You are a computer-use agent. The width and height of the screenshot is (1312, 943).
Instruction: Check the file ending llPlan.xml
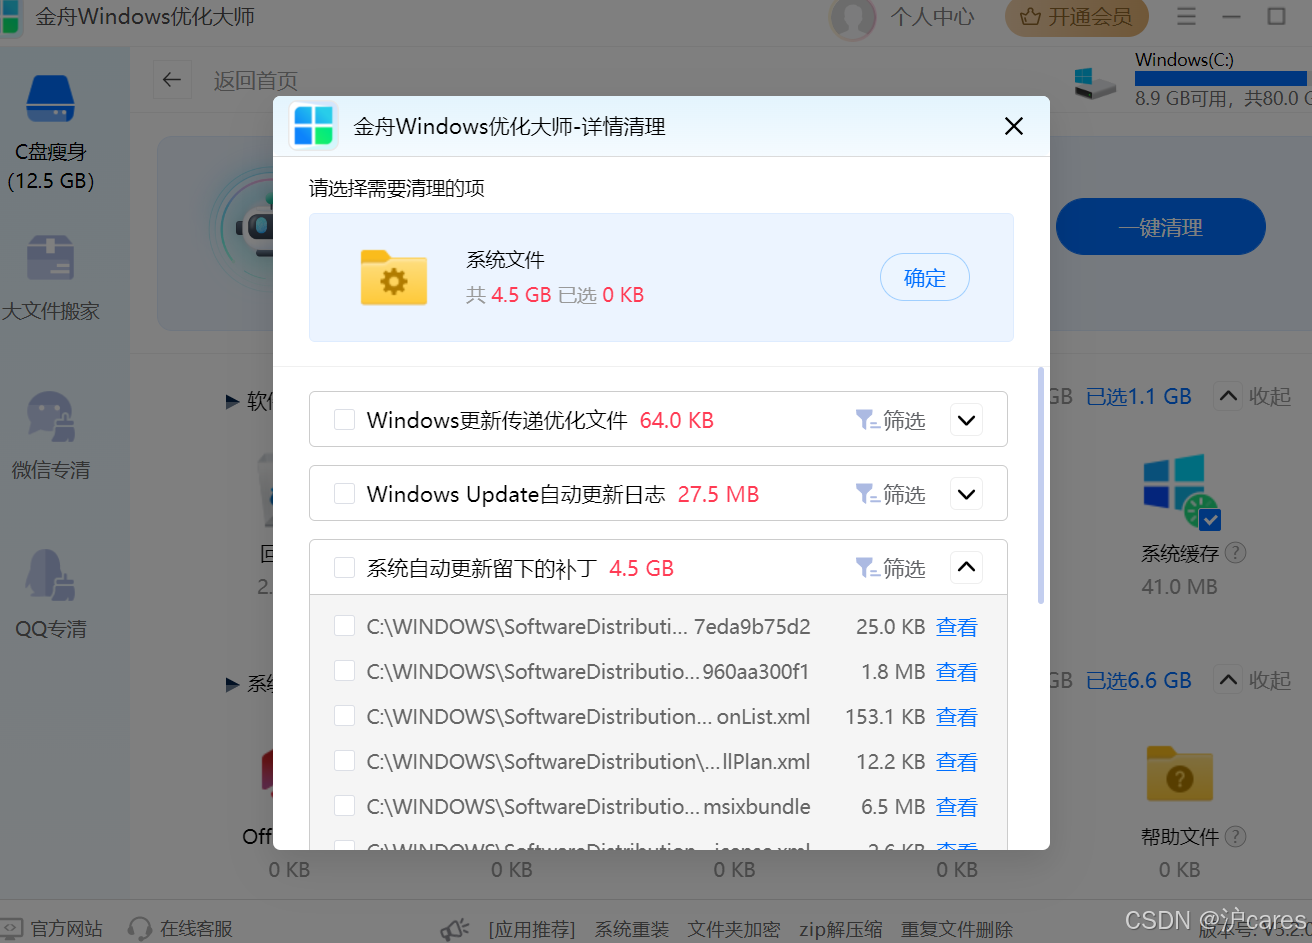tap(344, 761)
